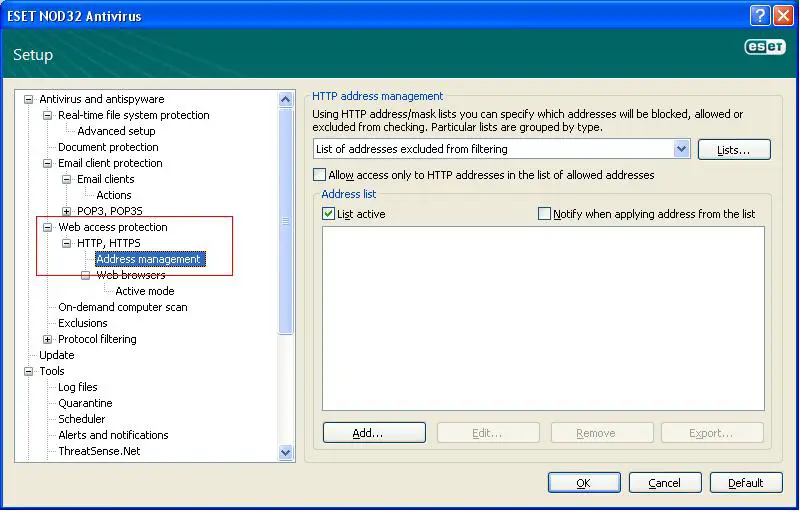Select Active mode tree item
Screen dimensions: 800x513
tap(145, 291)
